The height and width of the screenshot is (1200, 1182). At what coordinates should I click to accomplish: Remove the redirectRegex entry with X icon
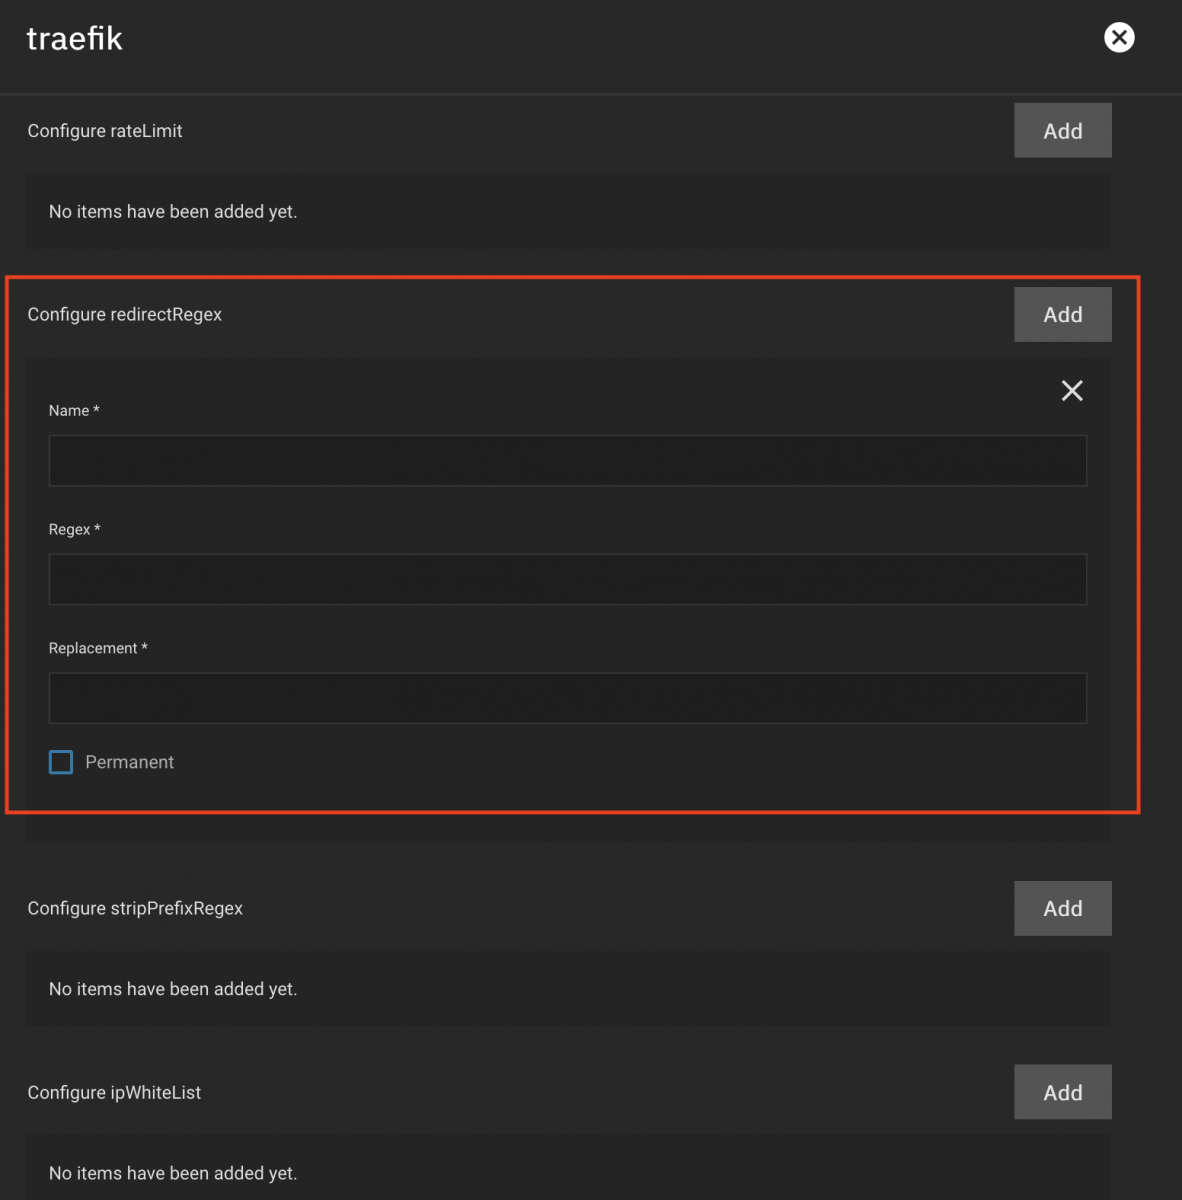pyautogui.click(x=1072, y=391)
